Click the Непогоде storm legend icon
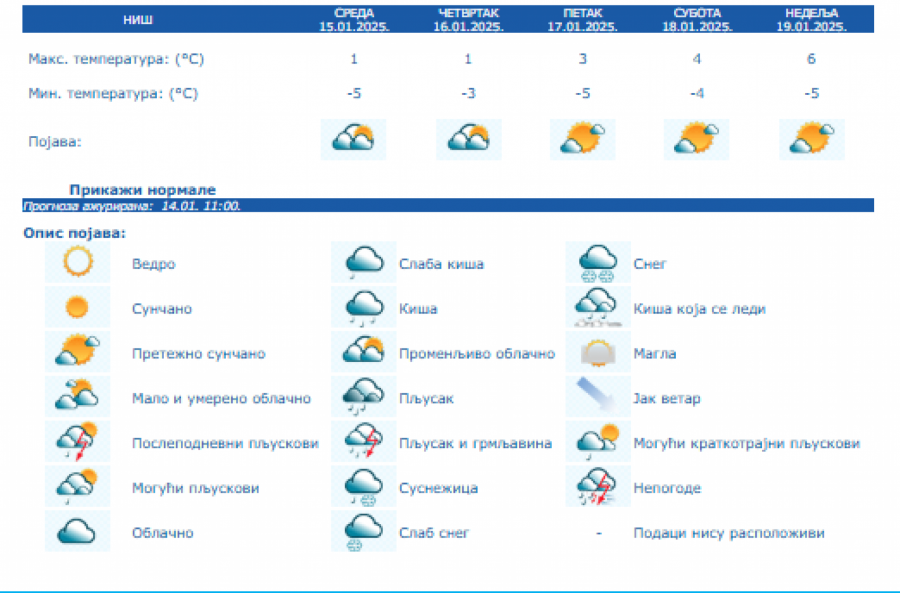This screenshot has height=593, width=900. (598, 488)
